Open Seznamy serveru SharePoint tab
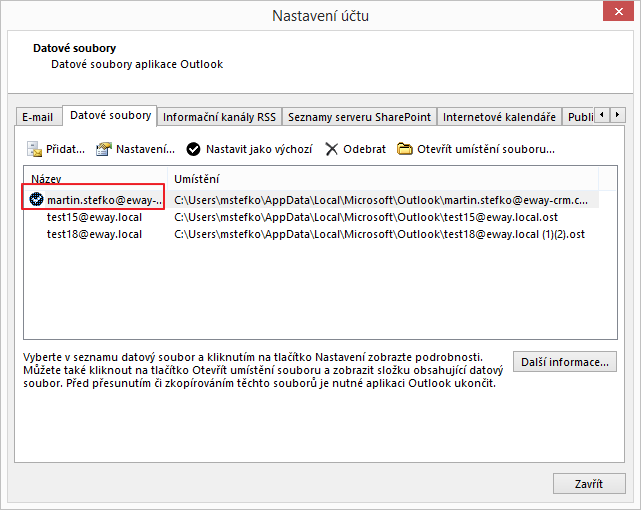Image resolution: width=641 pixels, height=510 pixels. pyautogui.click(x=359, y=117)
